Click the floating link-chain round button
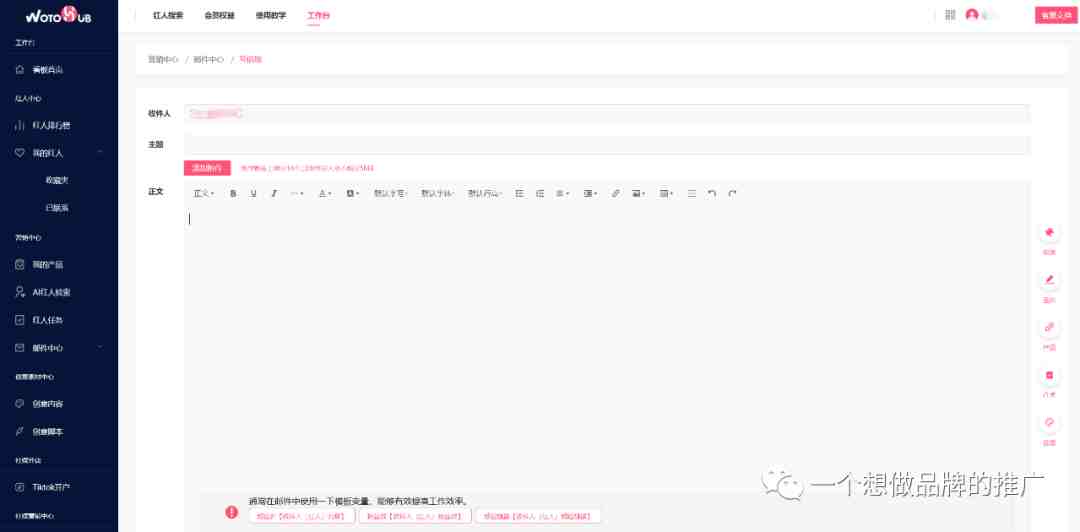 click(1050, 327)
